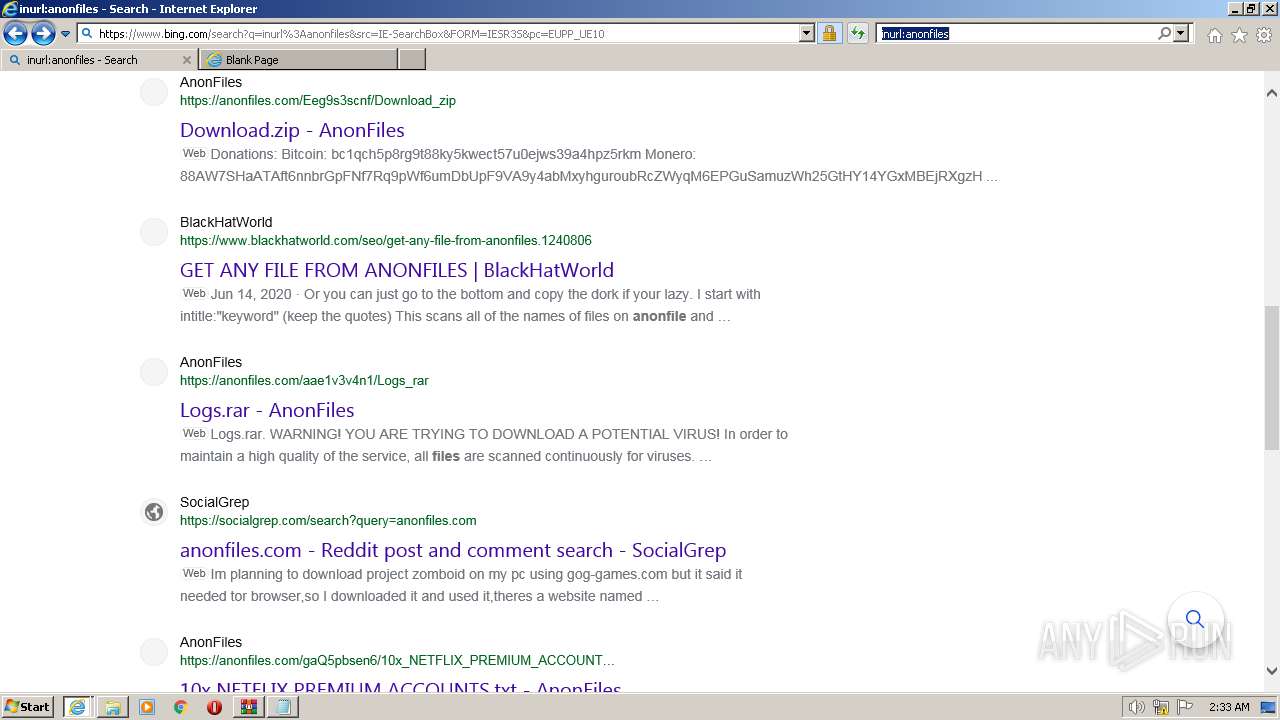
Task: Go back with the browser Back arrow
Action: [x=15, y=33]
